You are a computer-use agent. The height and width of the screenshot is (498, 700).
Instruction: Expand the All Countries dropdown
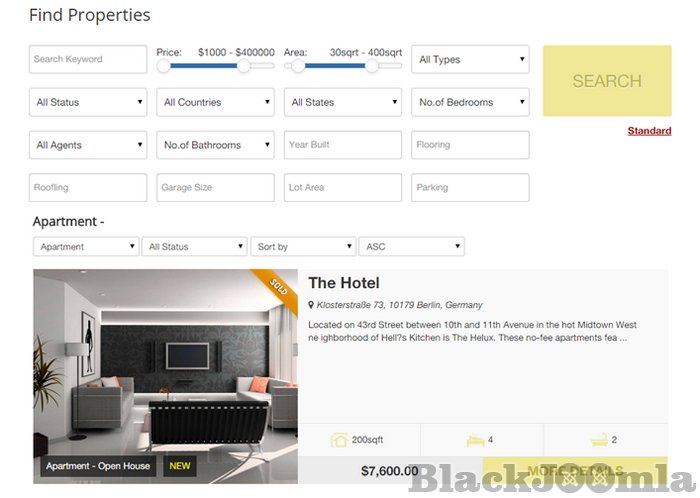click(215, 102)
